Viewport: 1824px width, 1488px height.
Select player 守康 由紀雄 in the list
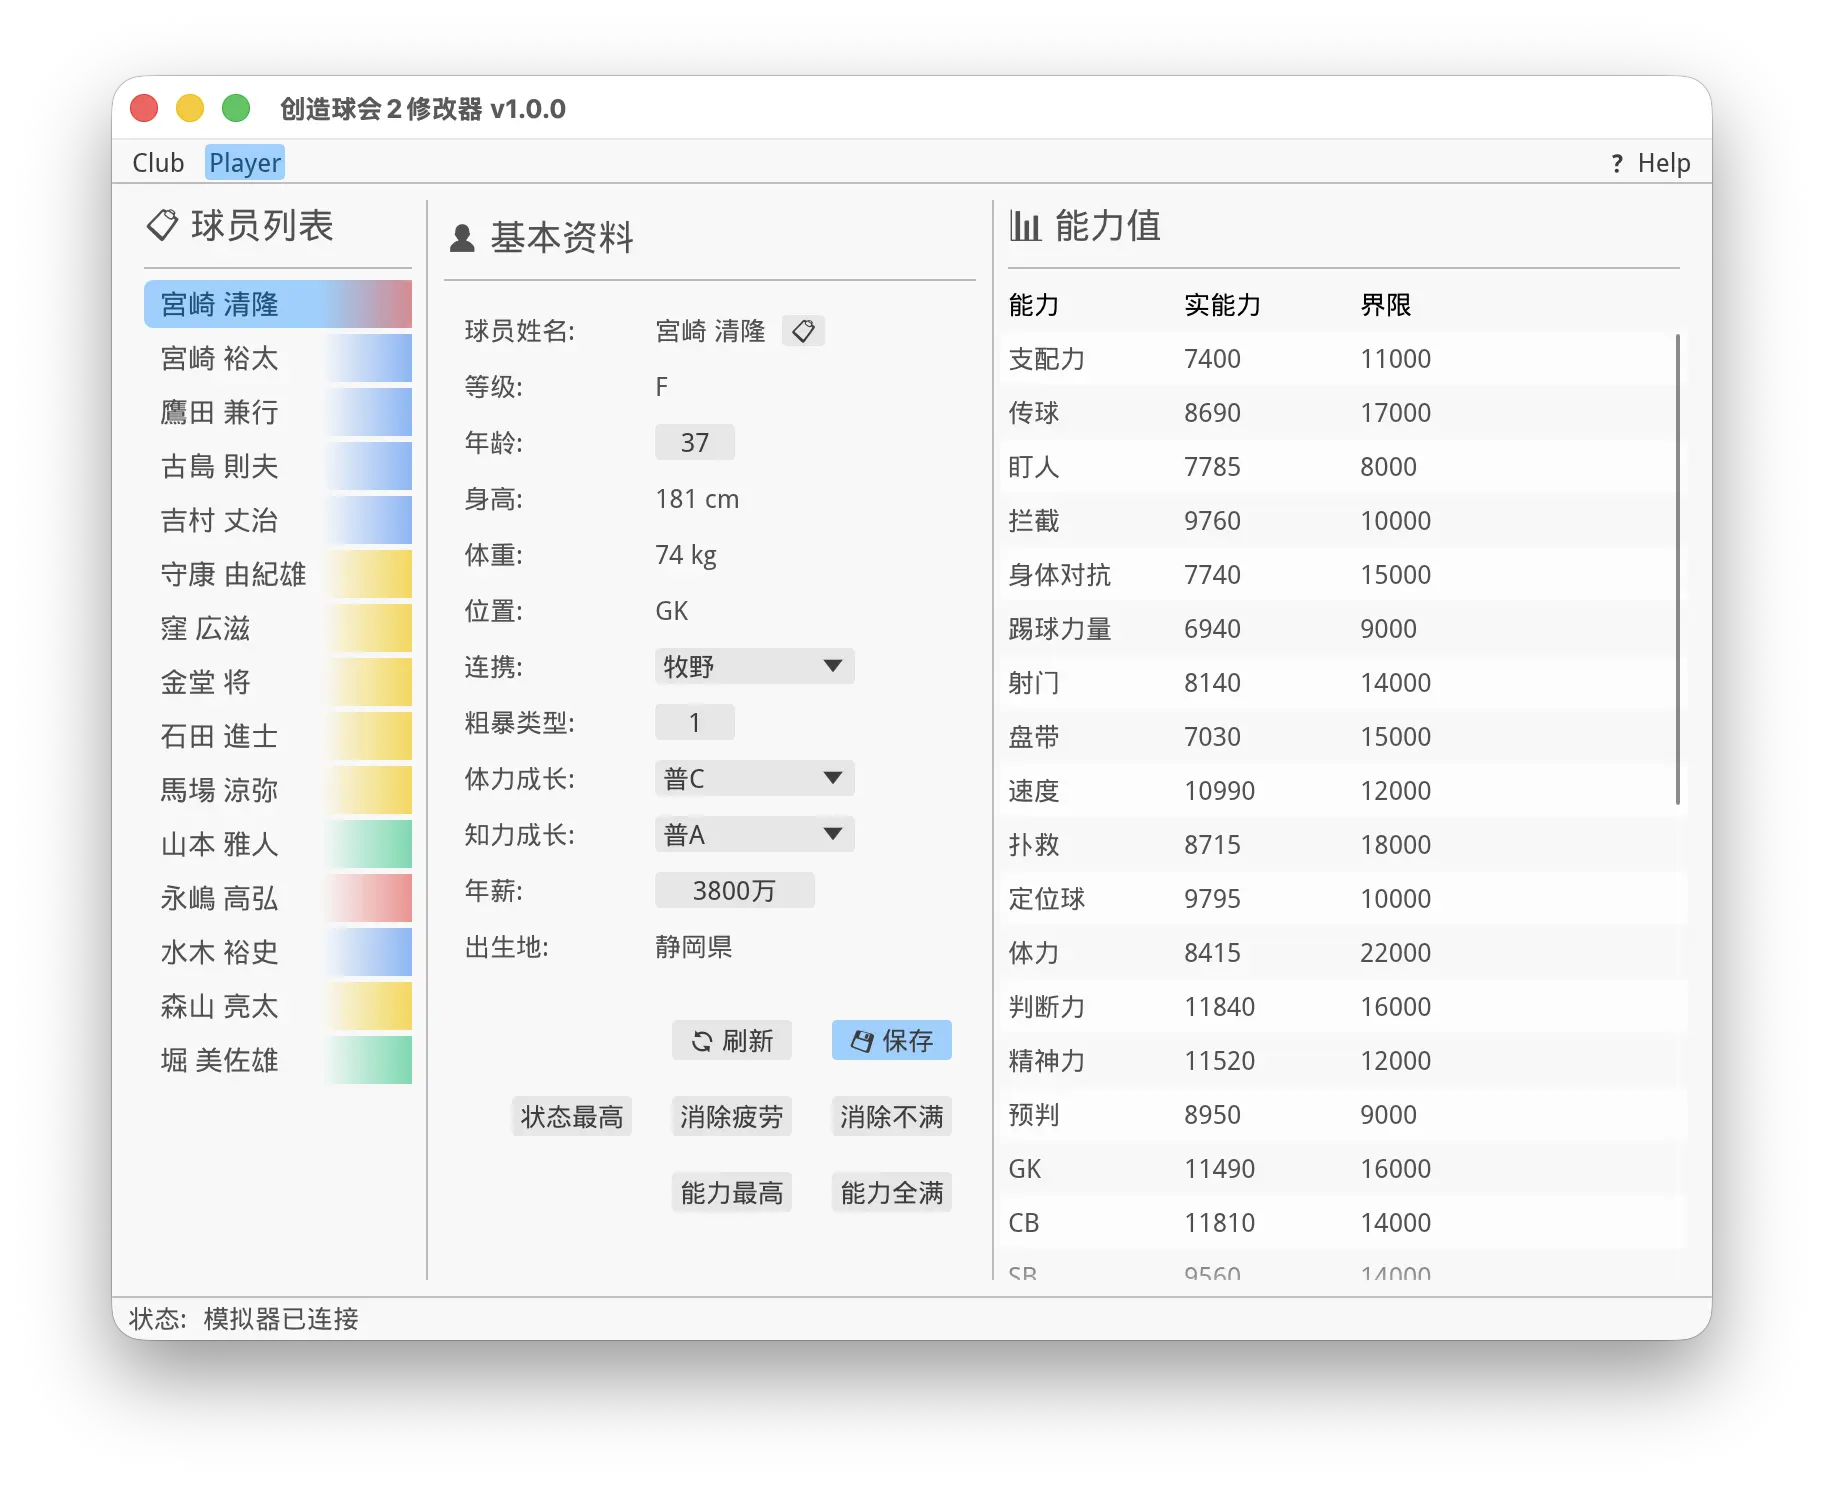(x=278, y=574)
